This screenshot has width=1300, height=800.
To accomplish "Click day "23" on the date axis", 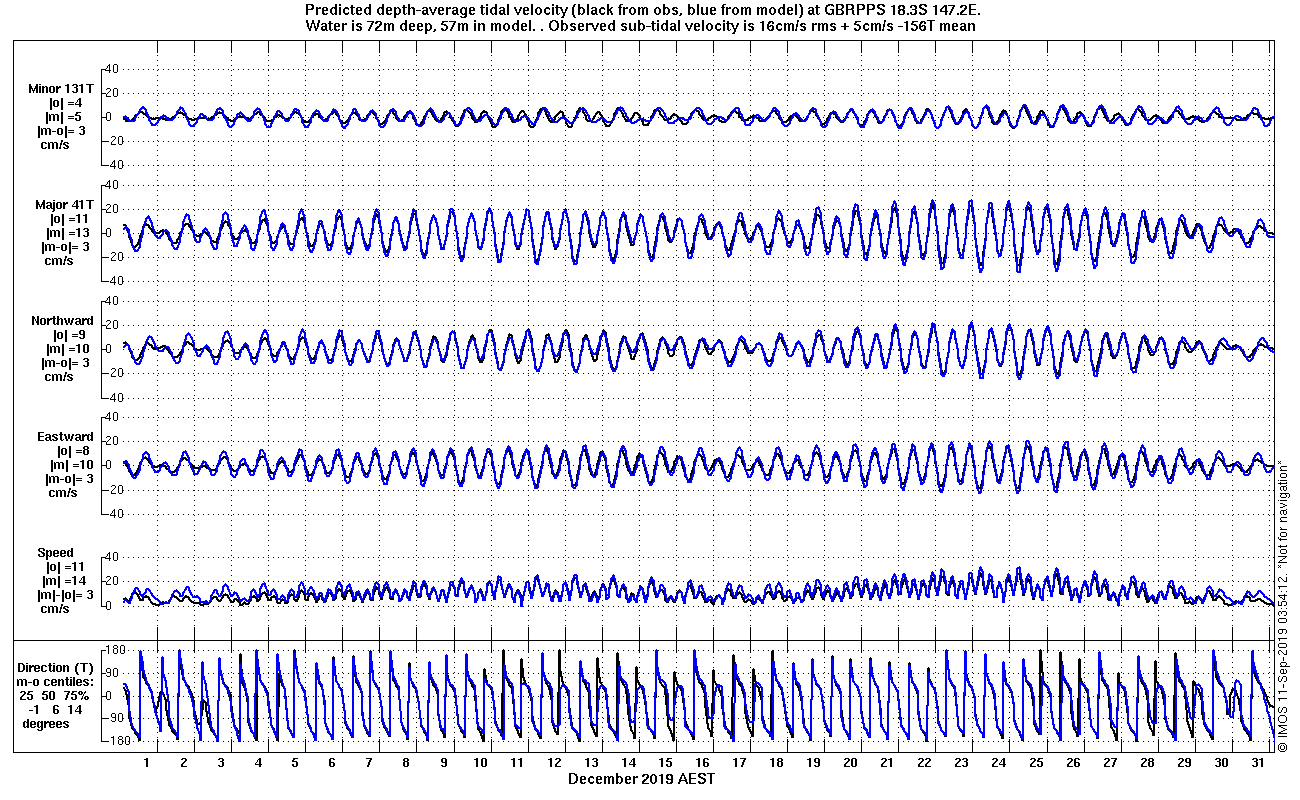I will [x=961, y=763].
